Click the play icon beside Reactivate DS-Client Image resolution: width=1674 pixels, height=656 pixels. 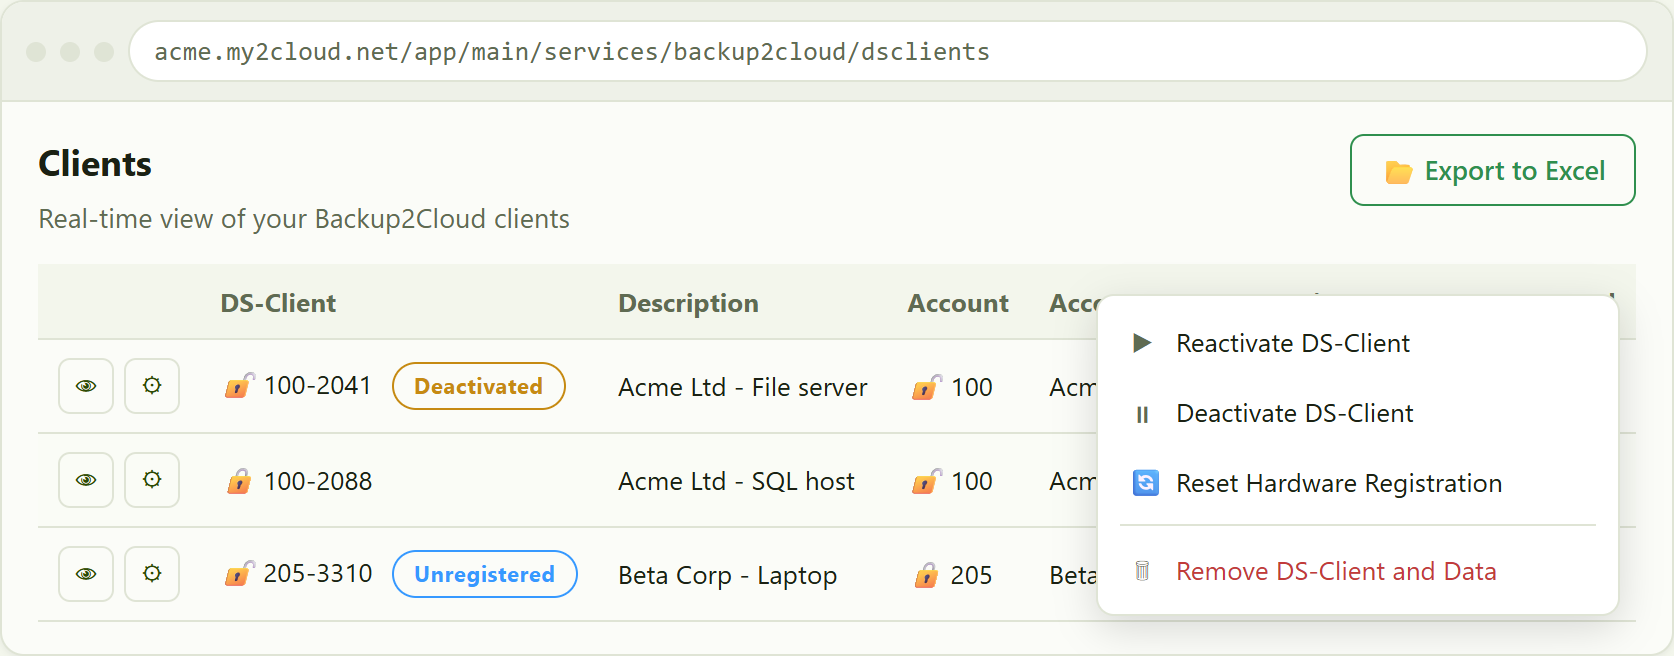(x=1142, y=343)
